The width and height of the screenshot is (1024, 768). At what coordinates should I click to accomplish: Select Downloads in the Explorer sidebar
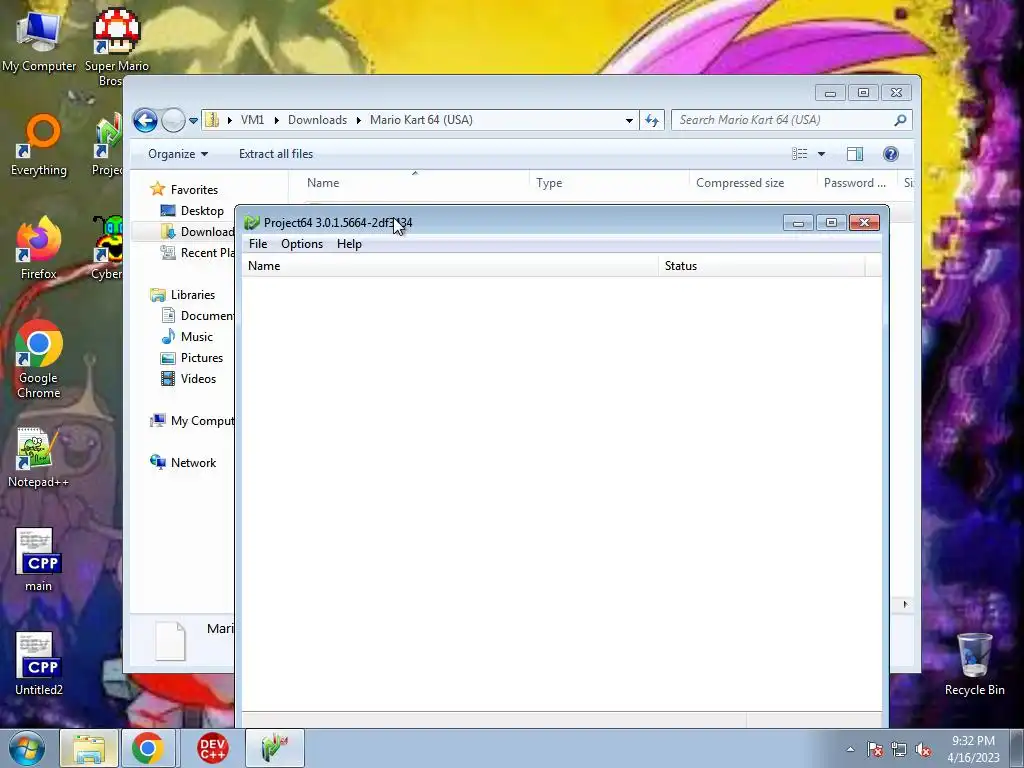(x=207, y=232)
